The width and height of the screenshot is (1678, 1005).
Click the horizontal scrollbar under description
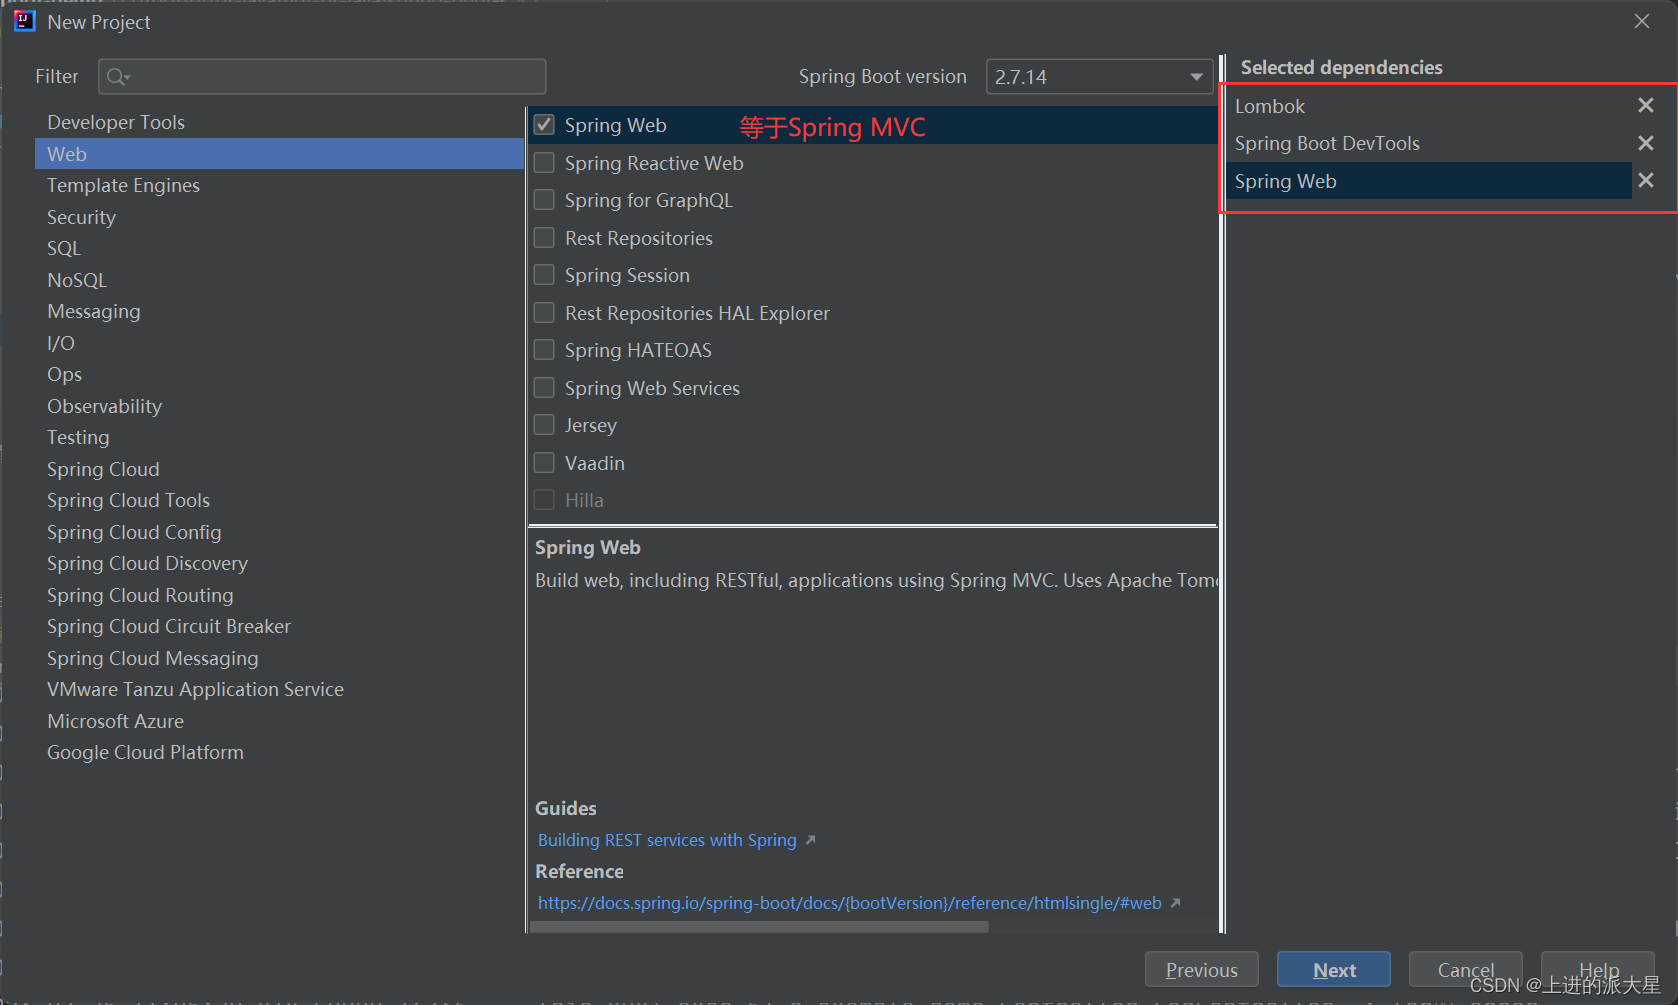click(x=759, y=927)
